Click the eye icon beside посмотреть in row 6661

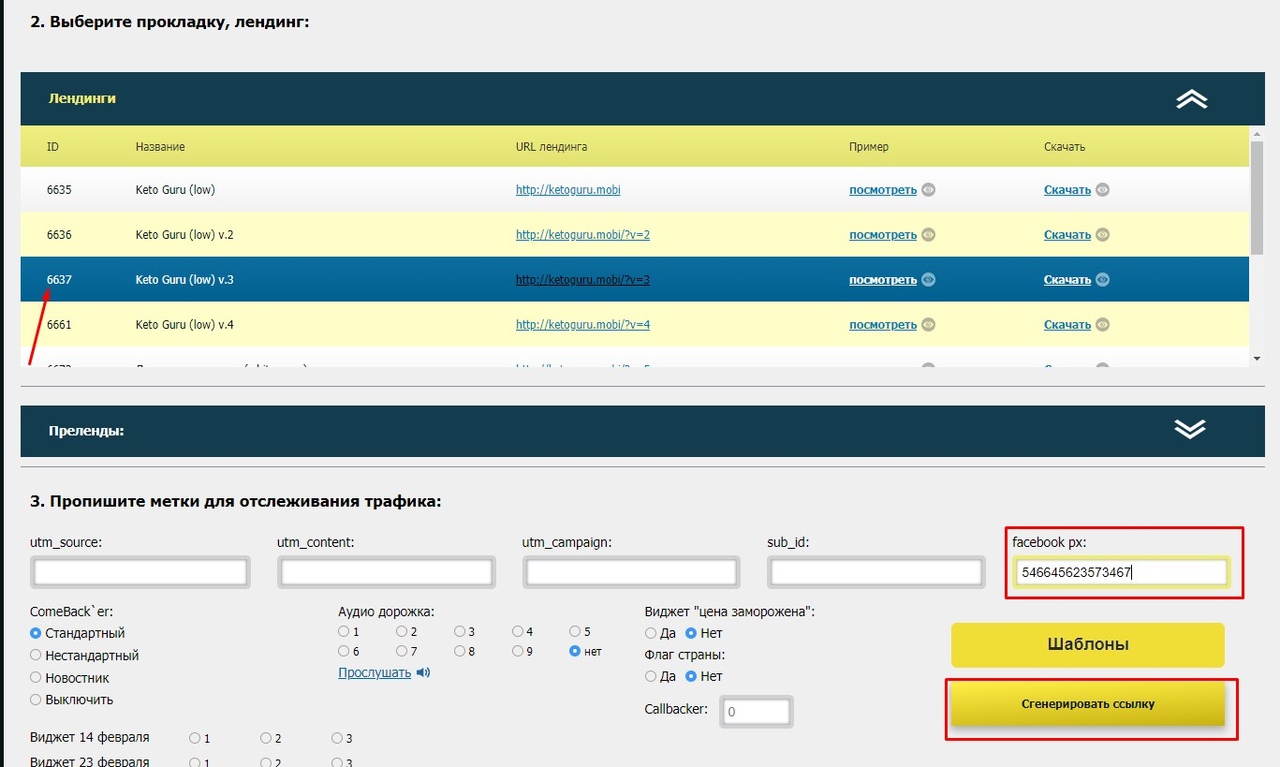tap(928, 325)
